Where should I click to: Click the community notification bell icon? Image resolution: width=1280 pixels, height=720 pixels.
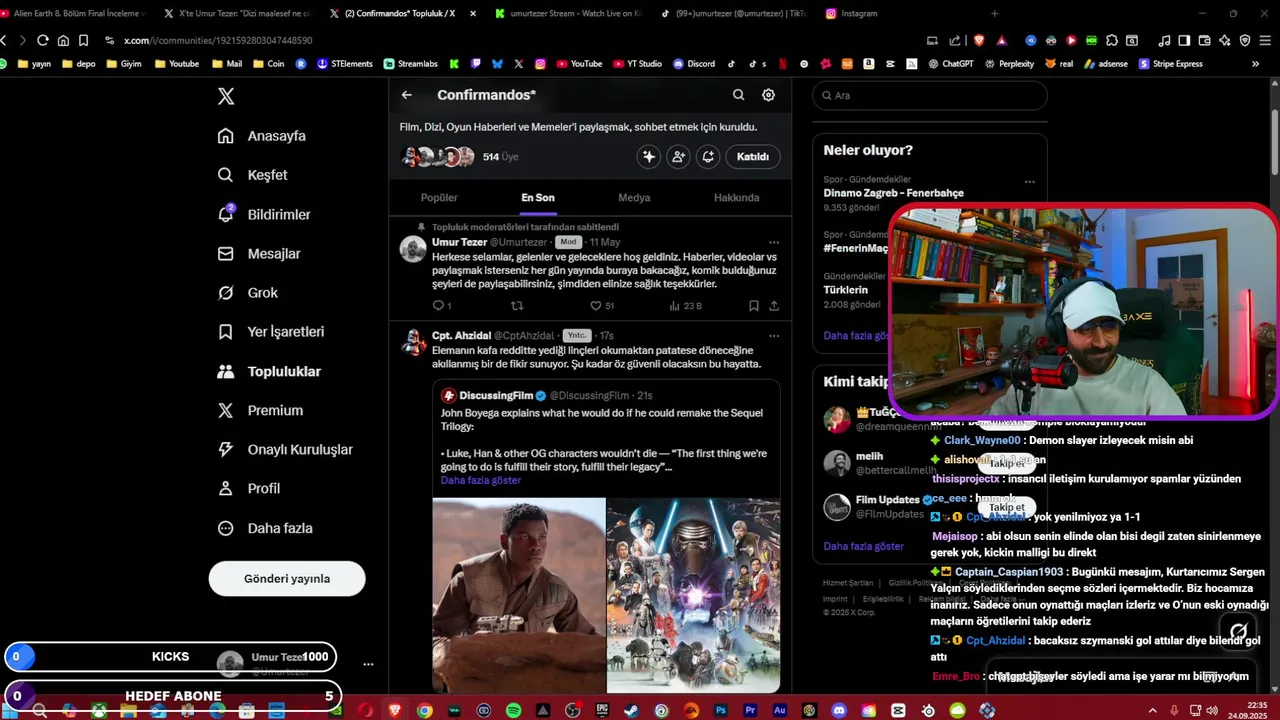click(x=708, y=157)
